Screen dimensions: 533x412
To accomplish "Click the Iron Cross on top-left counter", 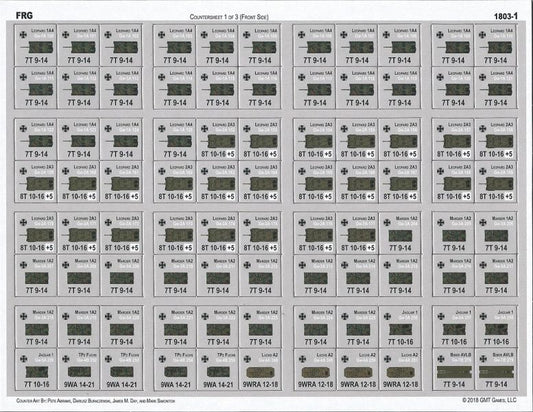I will [x=23, y=34].
